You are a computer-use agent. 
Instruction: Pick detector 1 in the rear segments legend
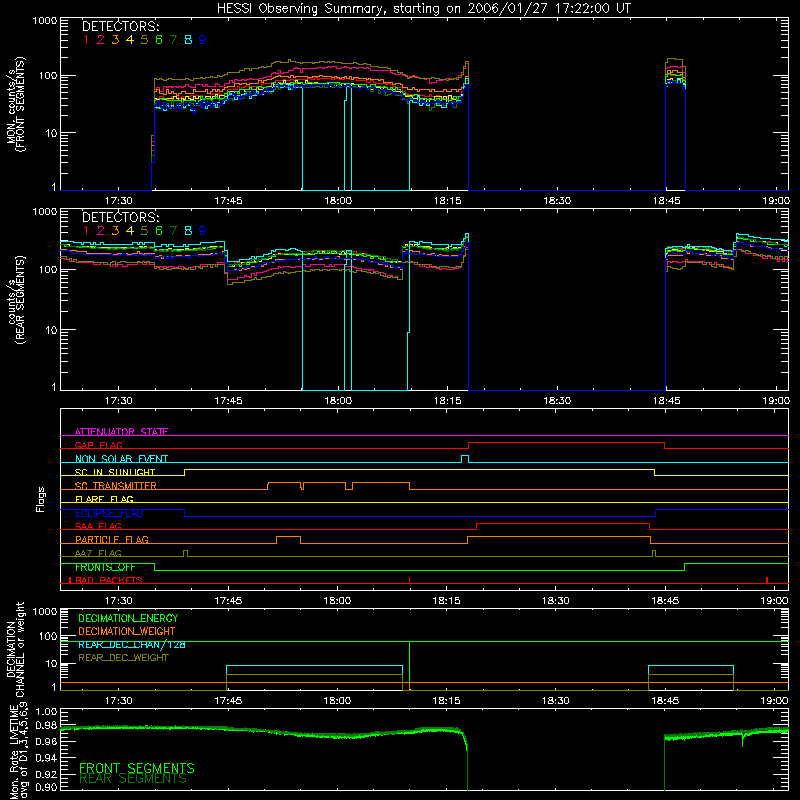(86, 231)
